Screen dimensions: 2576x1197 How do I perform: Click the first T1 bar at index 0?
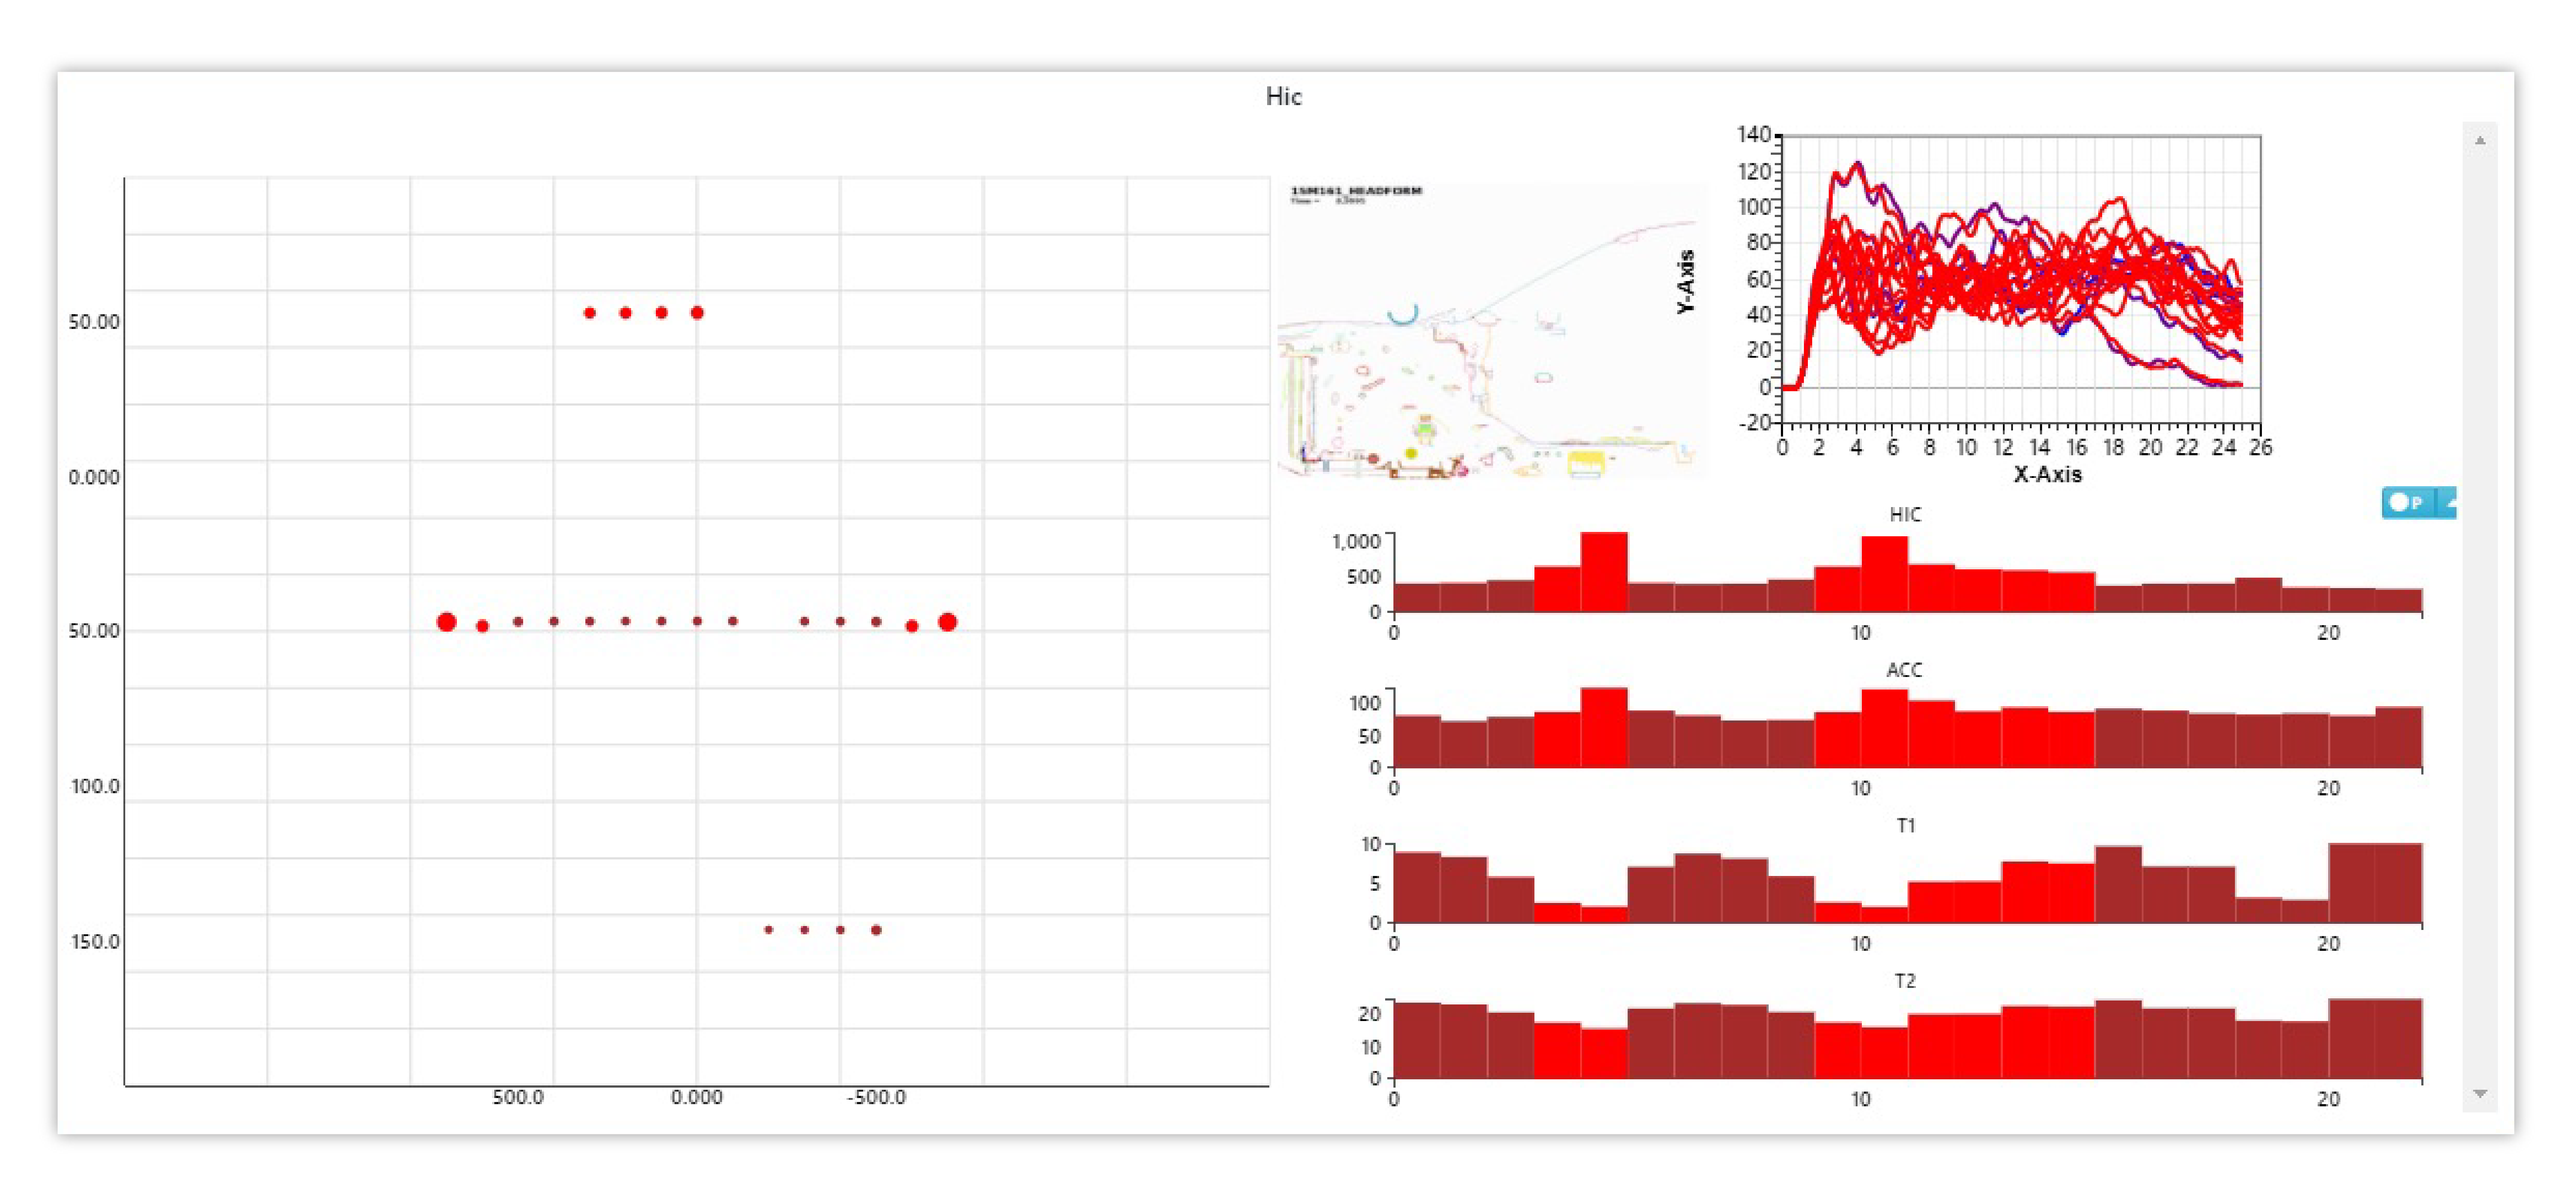point(1417,888)
